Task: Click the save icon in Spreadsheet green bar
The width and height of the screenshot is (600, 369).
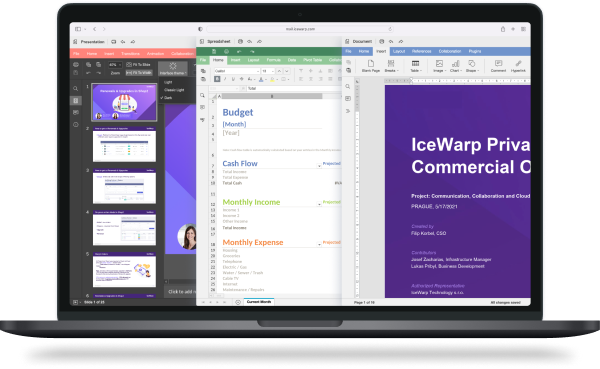Action: (x=214, y=51)
